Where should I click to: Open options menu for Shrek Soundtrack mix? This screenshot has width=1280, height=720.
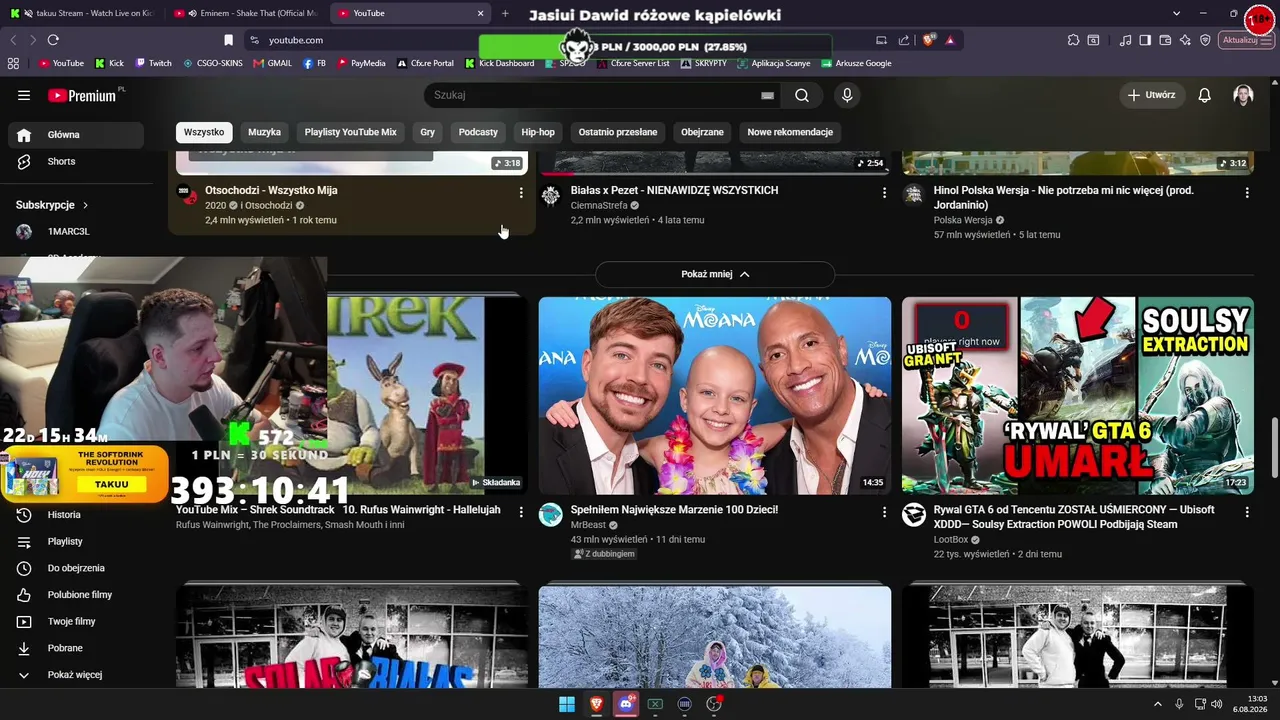click(x=520, y=512)
